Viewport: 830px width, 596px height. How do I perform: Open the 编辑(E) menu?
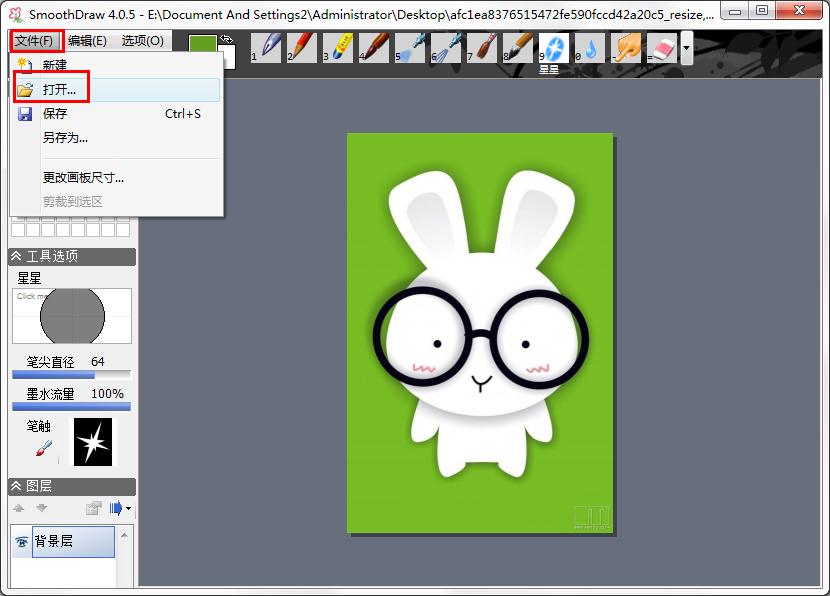click(87, 41)
